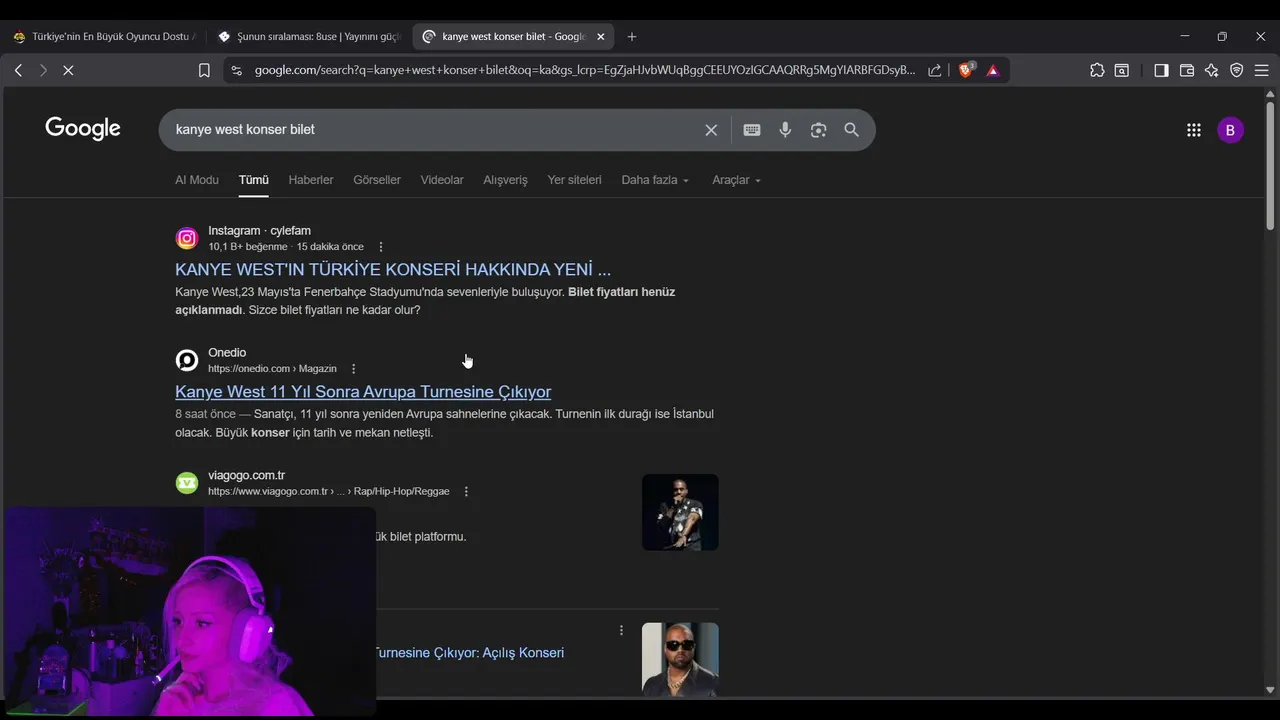The width and height of the screenshot is (1280, 720).
Task: Bookmark this page using the bookmark icon
Action: (204, 70)
